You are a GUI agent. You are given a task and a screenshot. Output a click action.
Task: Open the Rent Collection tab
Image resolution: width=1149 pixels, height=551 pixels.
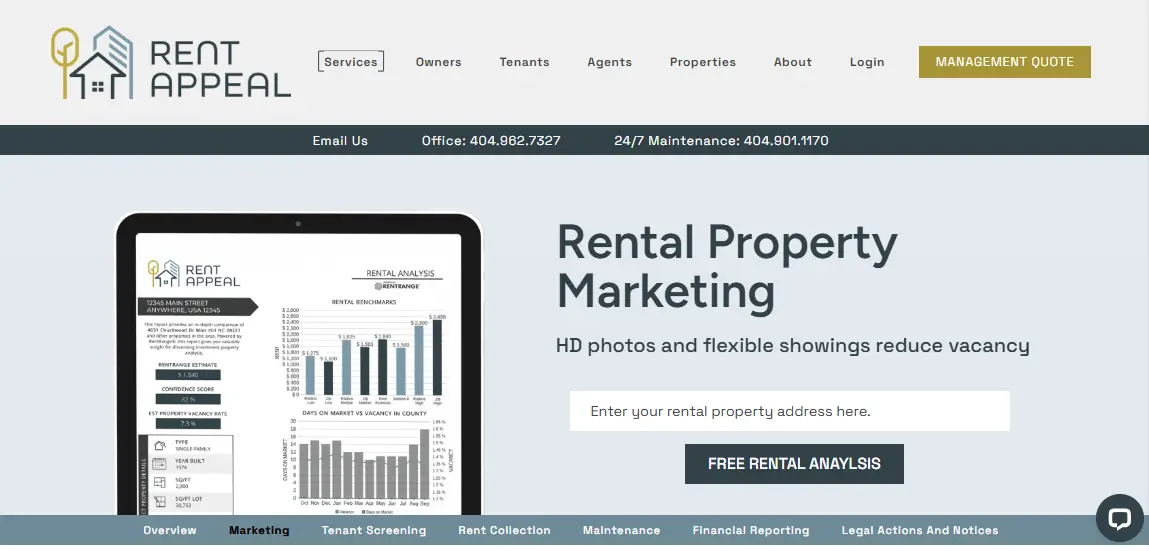coord(504,531)
